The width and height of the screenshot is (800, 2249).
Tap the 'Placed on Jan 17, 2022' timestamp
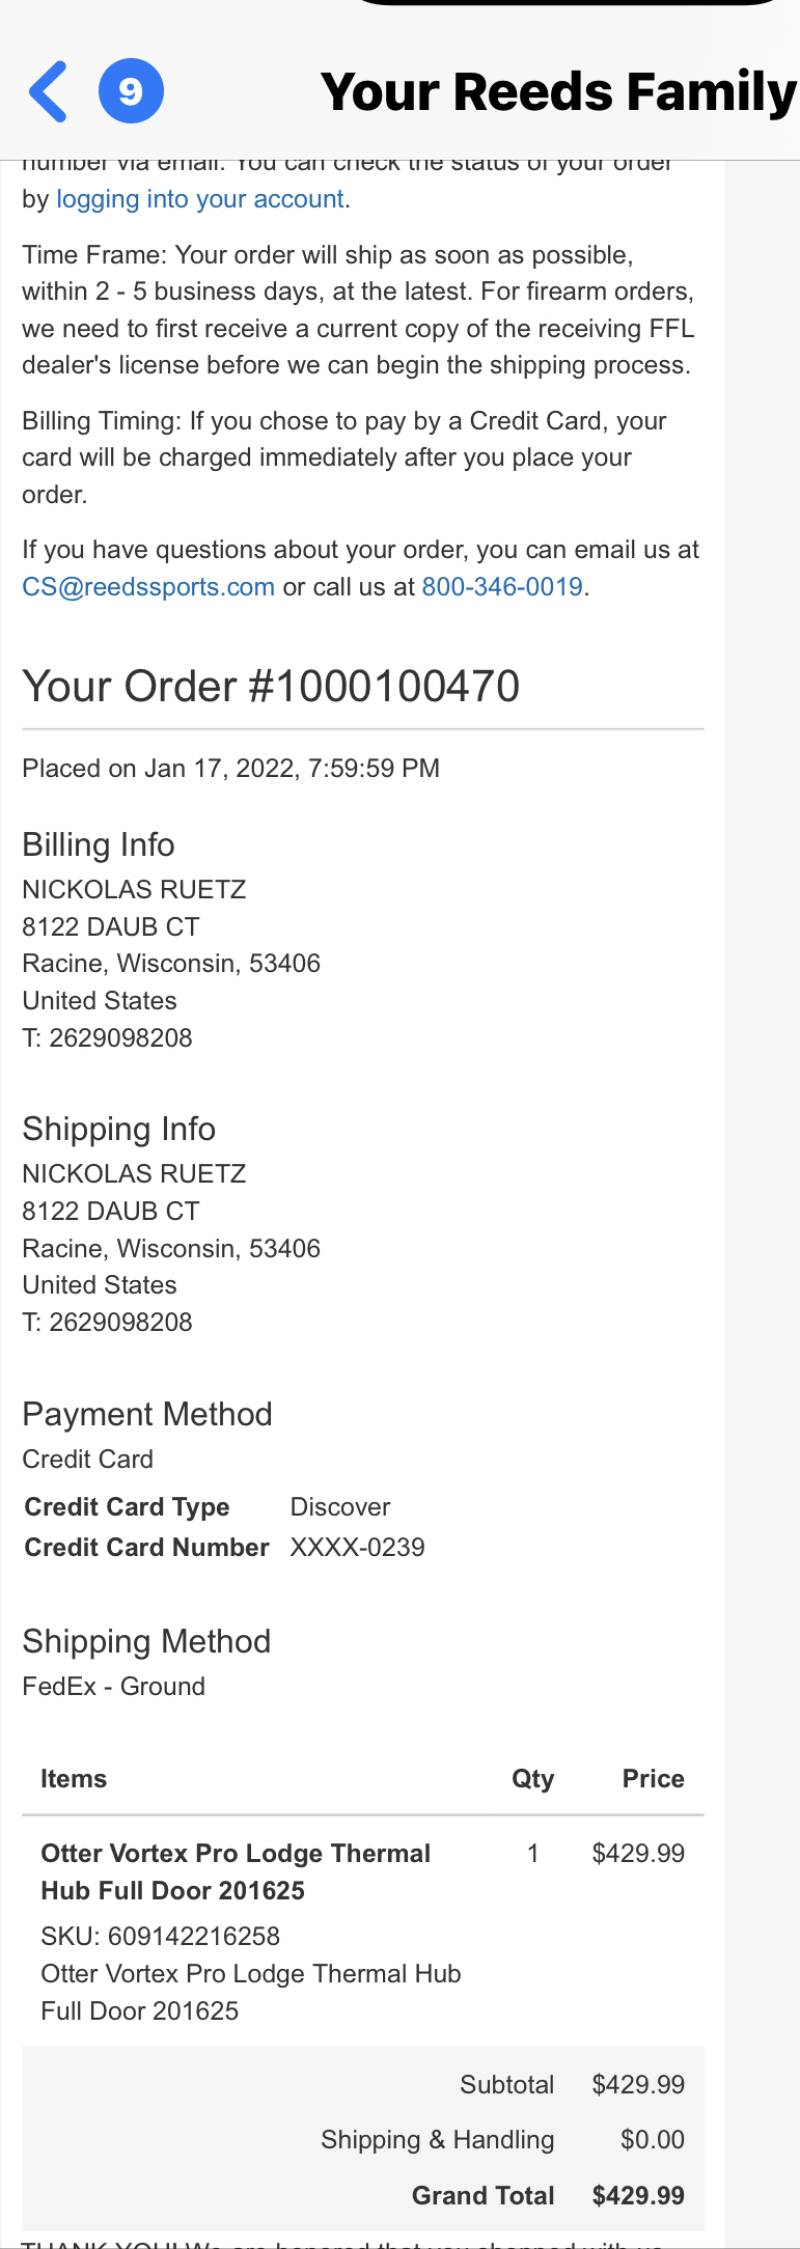(x=231, y=768)
